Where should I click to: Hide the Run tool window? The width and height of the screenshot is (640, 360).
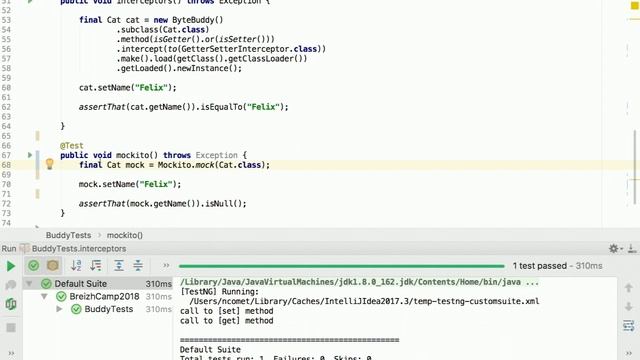[x=631, y=248]
